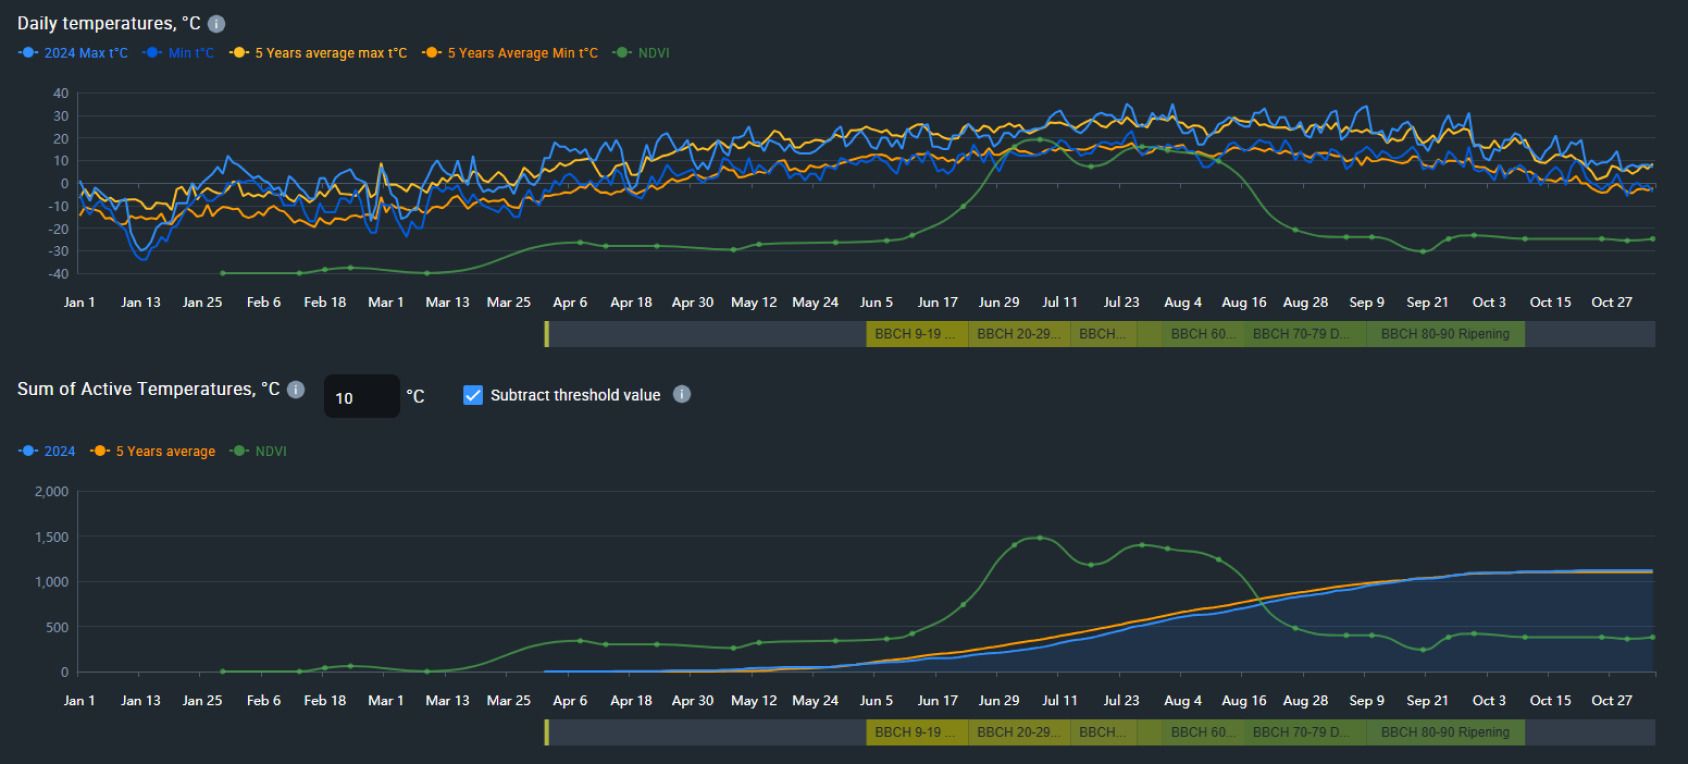Click sowing start marker on lower timeline
This screenshot has height=764, width=1688.
pyautogui.click(x=547, y=732)
